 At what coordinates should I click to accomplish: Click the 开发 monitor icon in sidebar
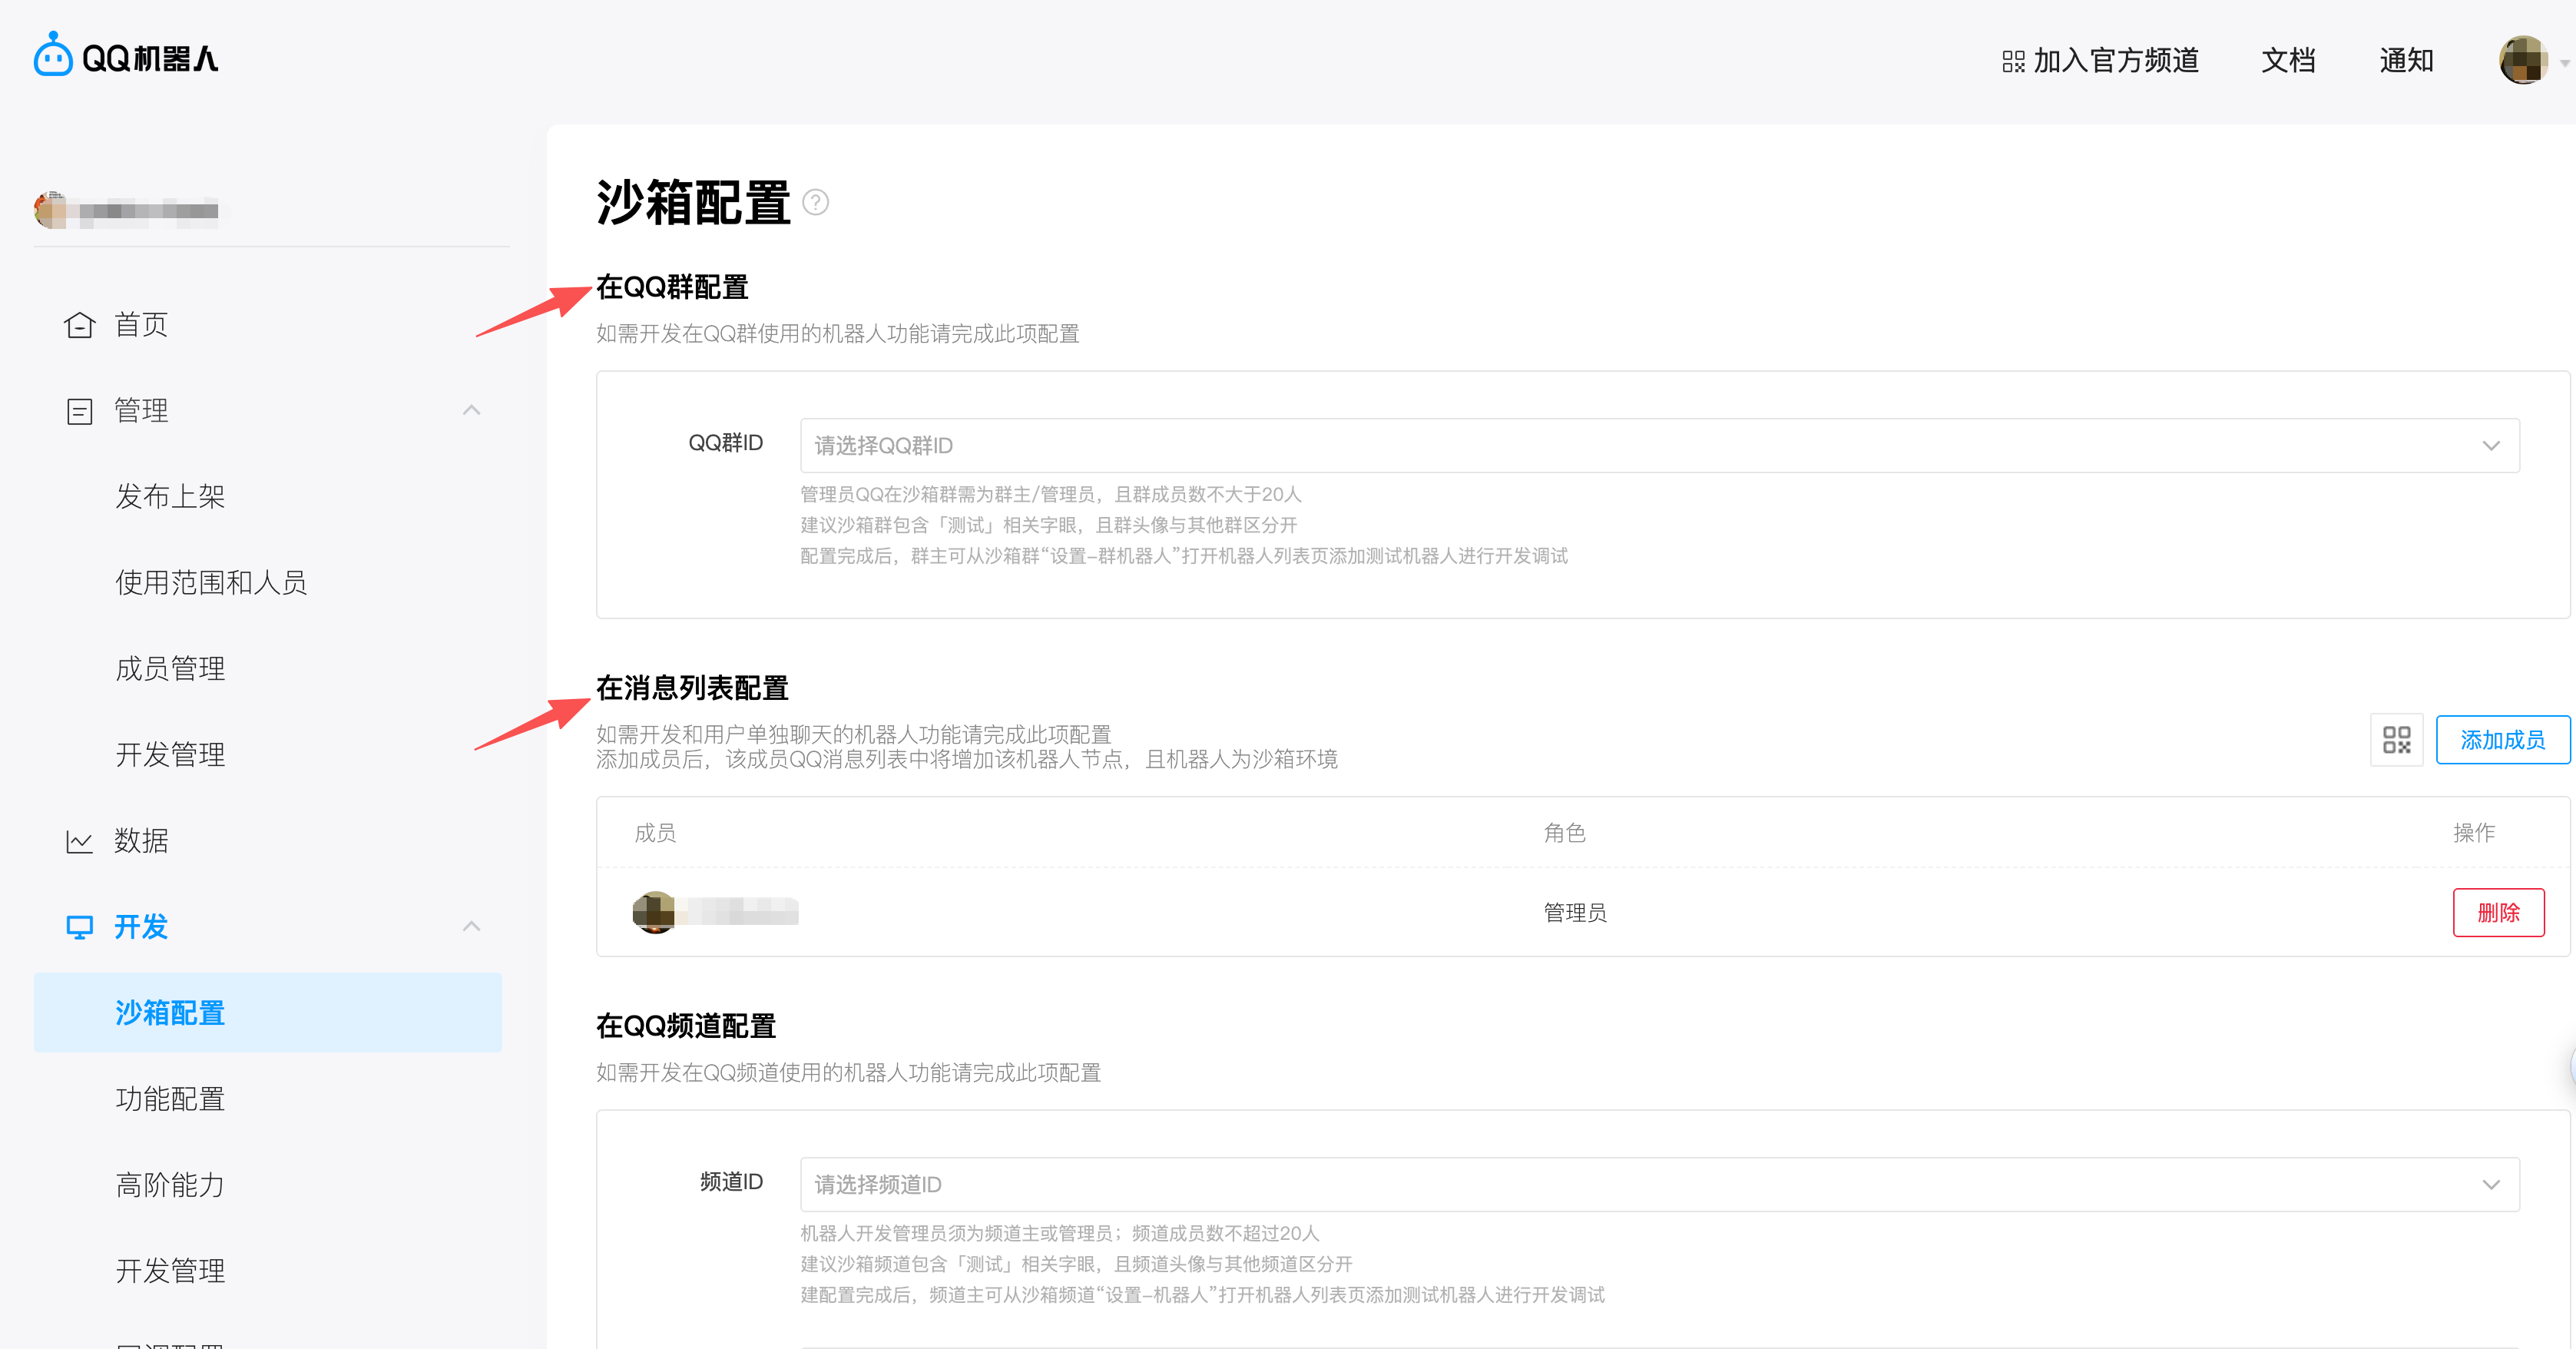point(79,927)
